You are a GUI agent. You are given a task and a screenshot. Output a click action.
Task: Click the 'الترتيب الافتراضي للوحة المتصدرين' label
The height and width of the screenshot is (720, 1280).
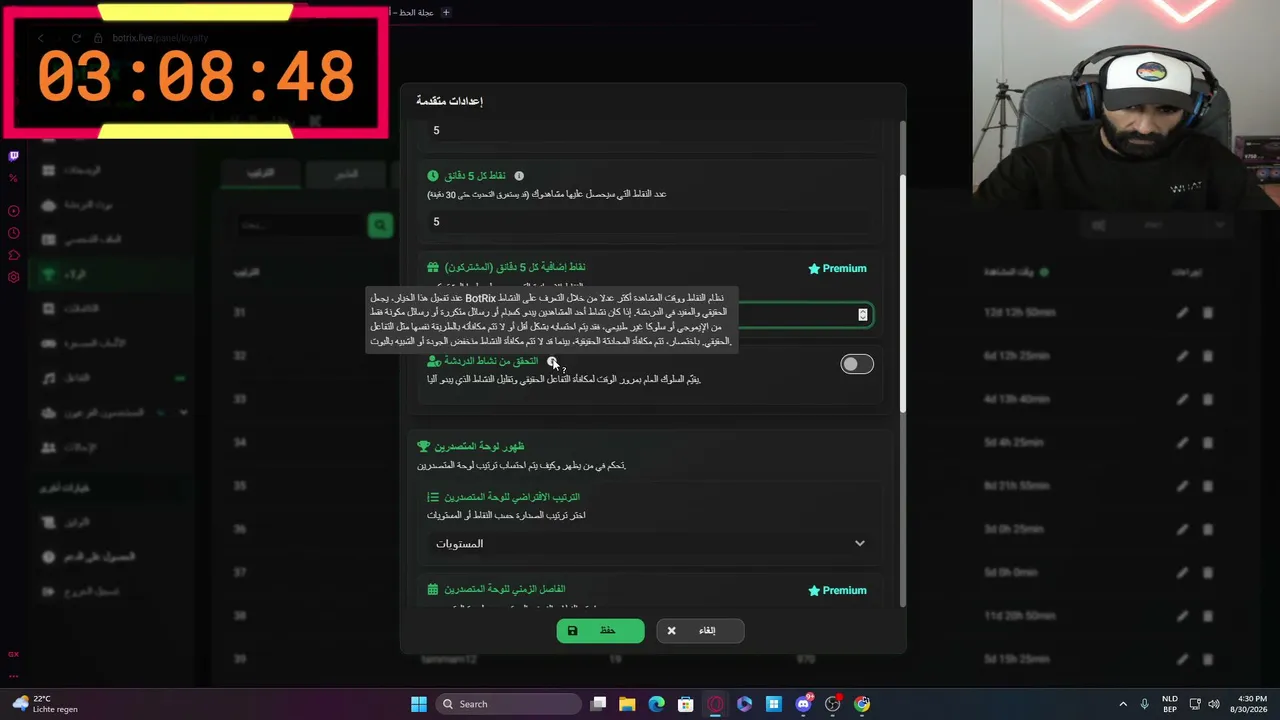512,497
